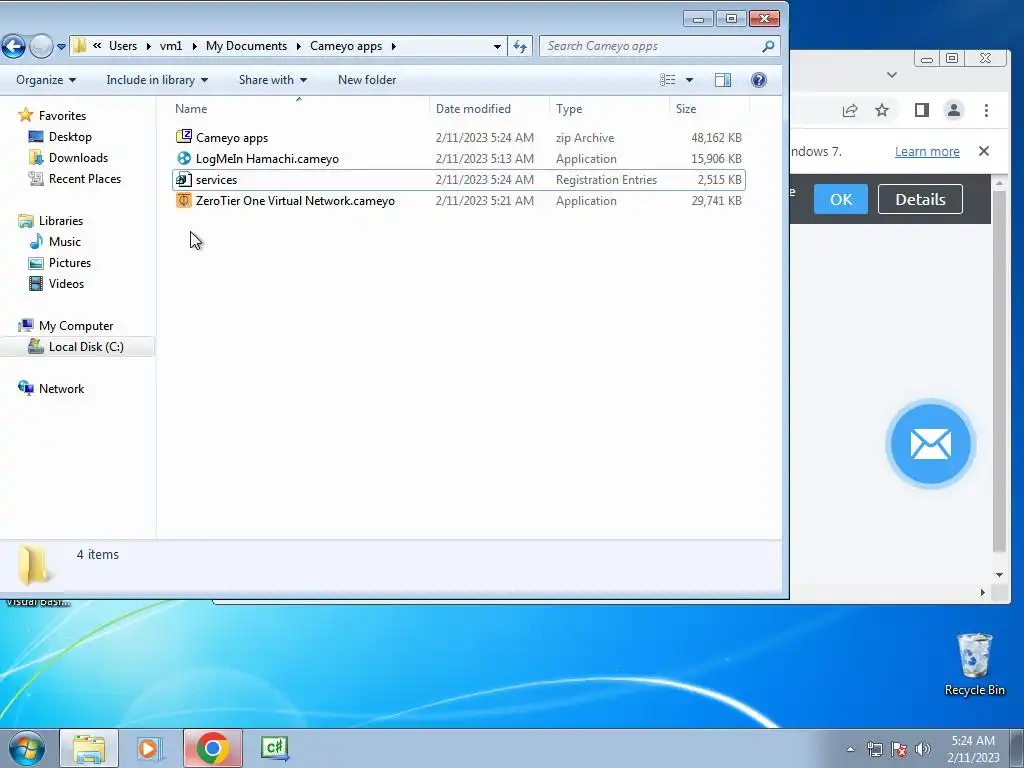1024x768 pixels.
Task: Launch Windows Media Player from taskbar
Action: (x=150, y=748)
